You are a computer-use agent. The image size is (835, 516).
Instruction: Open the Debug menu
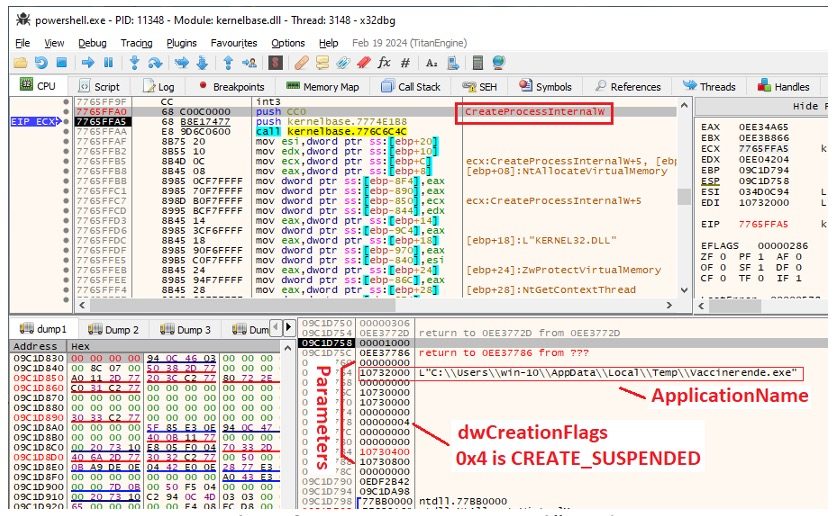click(x=92, y=43)
